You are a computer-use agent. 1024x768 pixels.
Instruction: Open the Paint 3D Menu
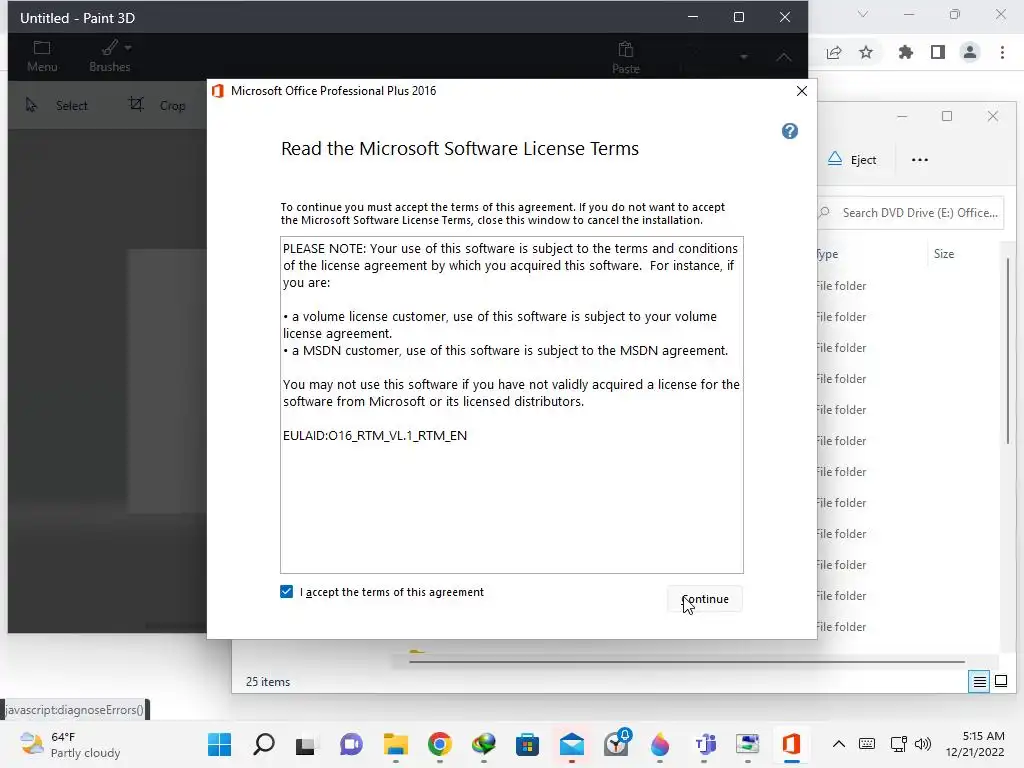pos(42,56)
